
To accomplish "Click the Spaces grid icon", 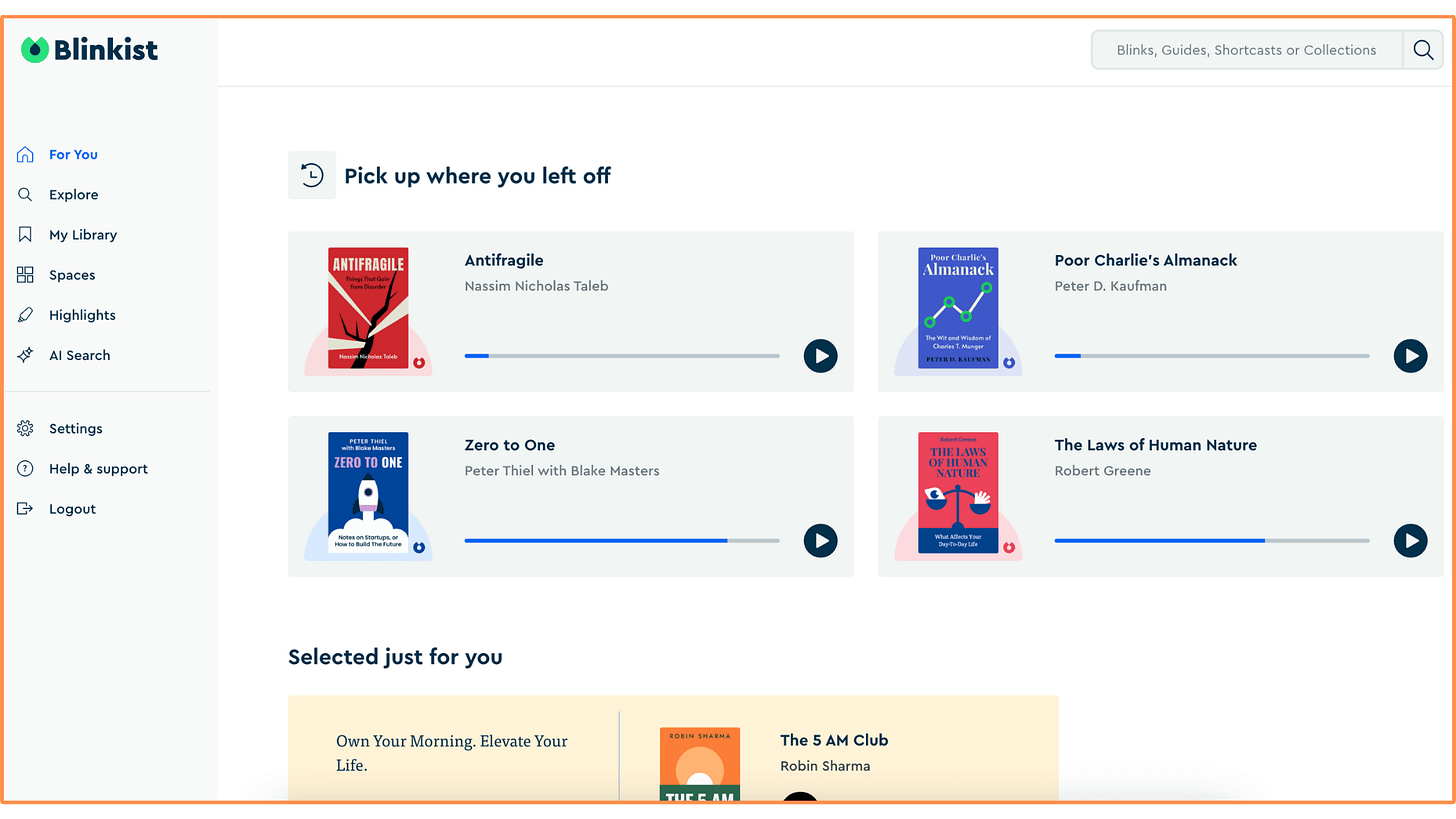I will (x=26, y=274).
